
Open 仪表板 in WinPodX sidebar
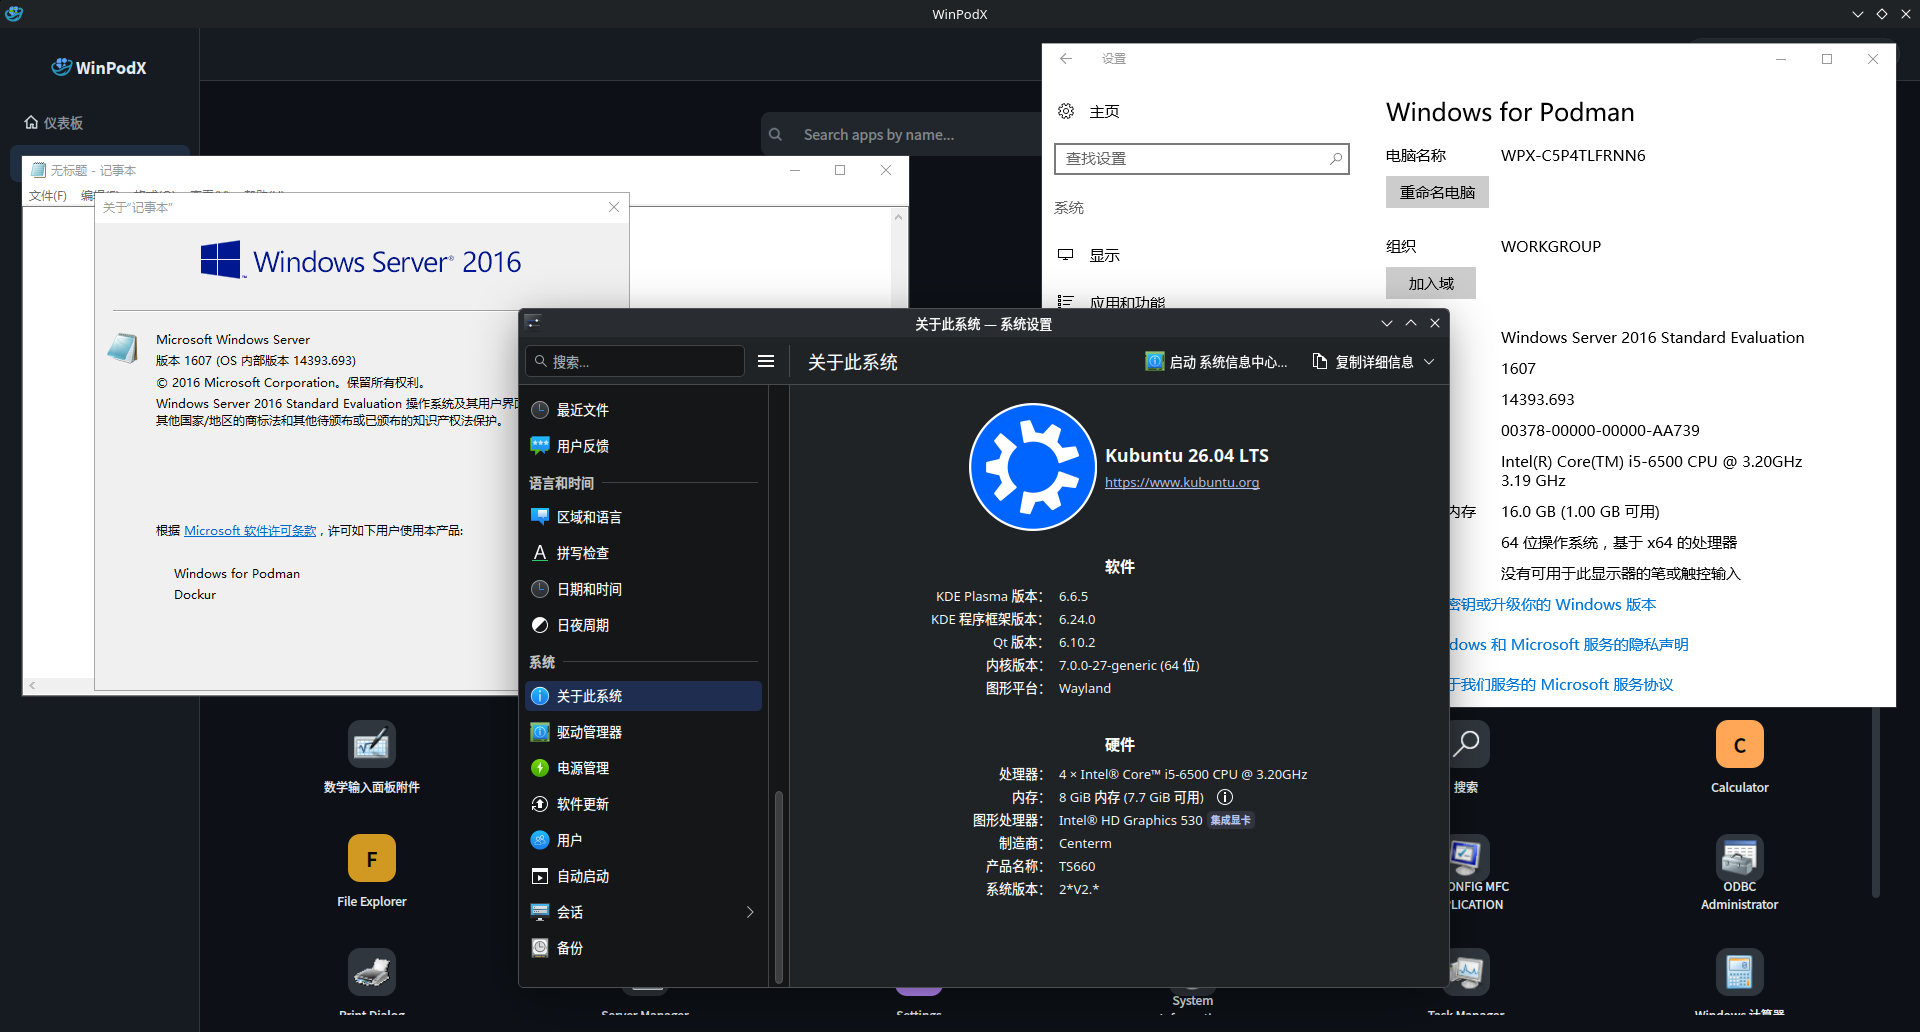(55, 123)
